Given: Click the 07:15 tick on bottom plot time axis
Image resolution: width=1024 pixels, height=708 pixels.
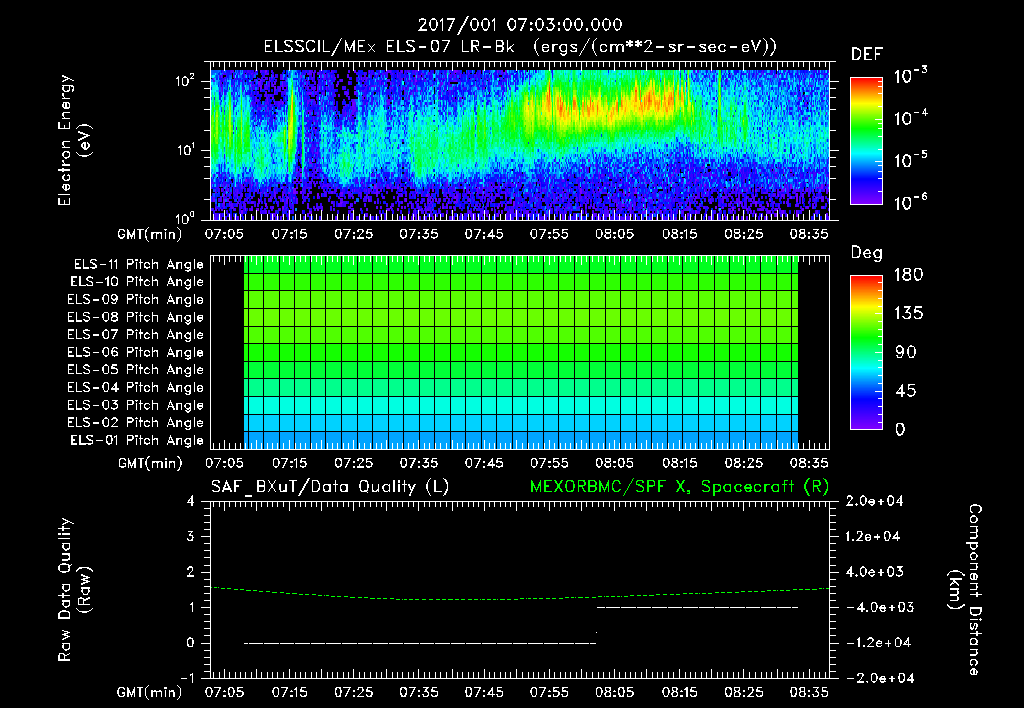Looking at the screenshot, I should [x=289, y=692].
